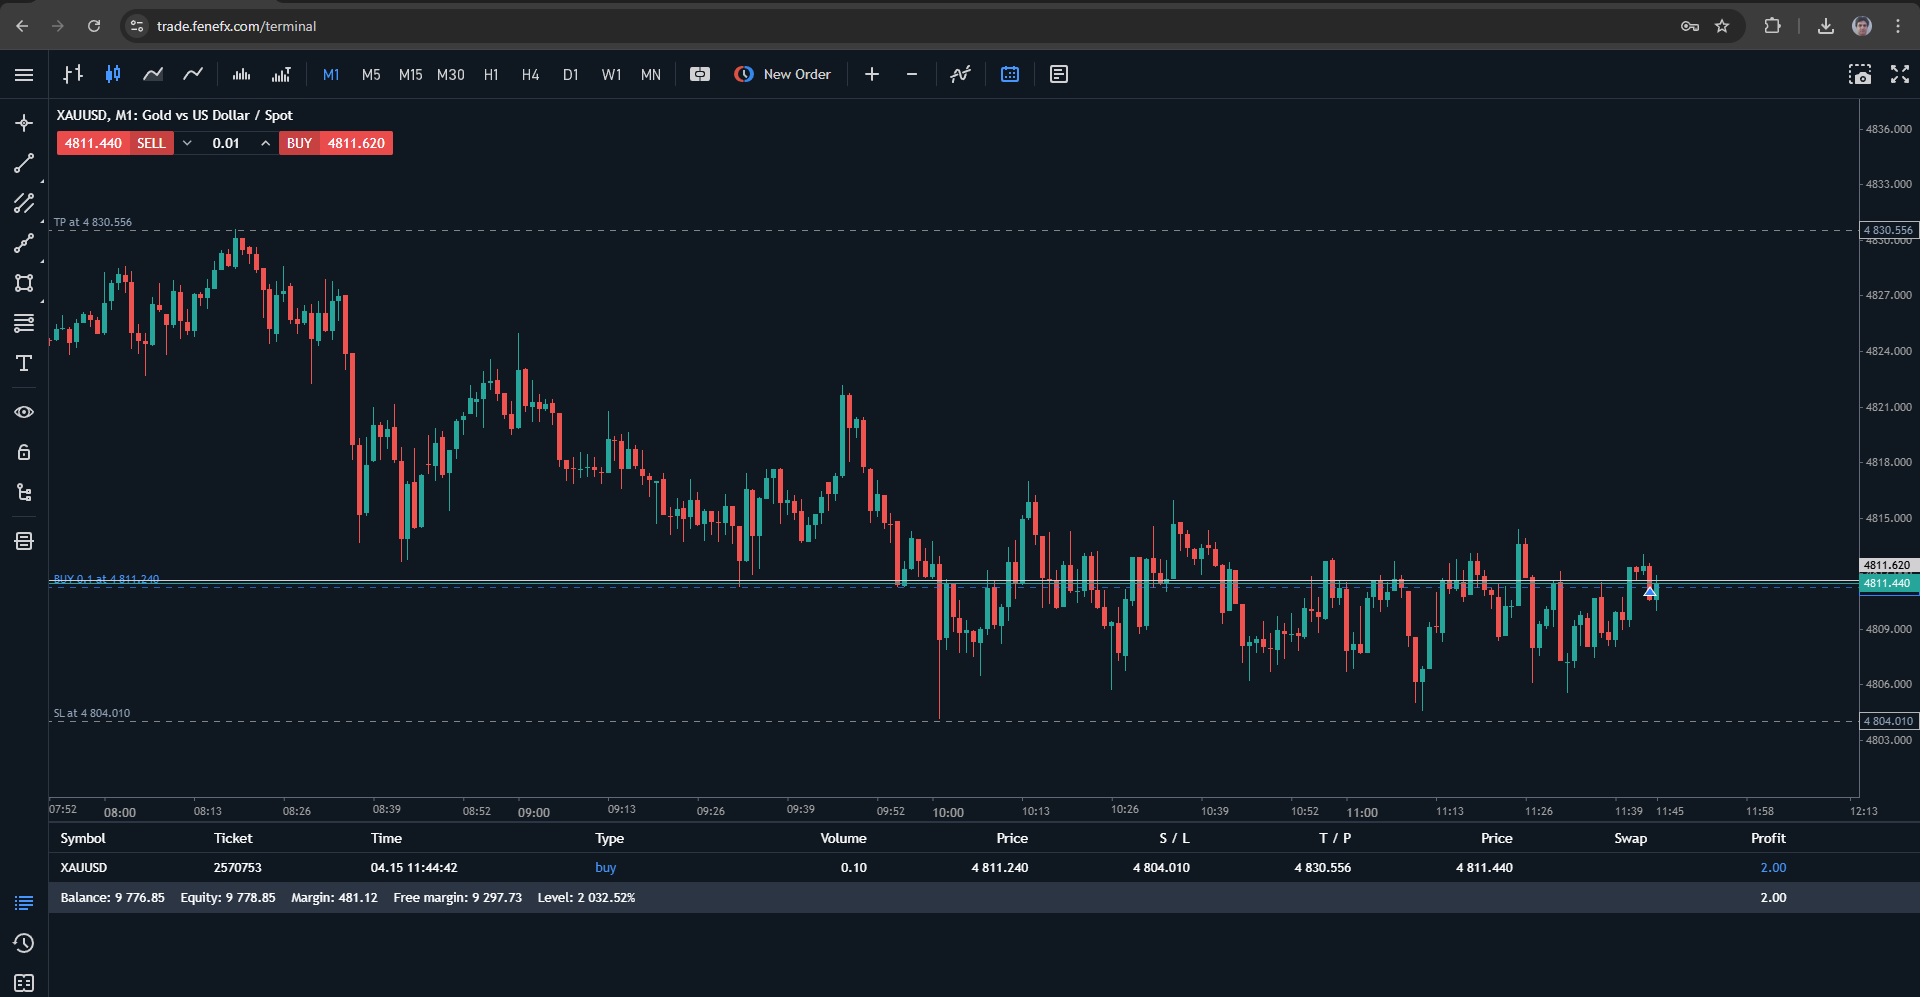The image size is (1922, 997).
Task: Decrease lot volume with down chevron
Action: [x=187, y=143]
